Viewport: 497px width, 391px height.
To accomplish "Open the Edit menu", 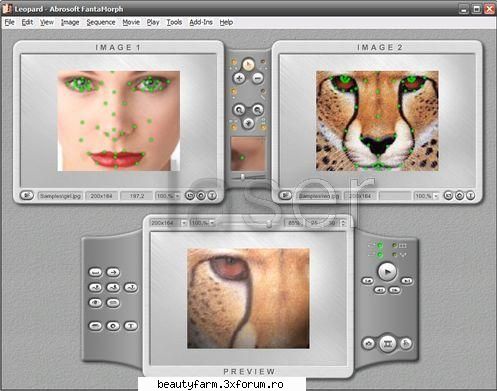I will [x=27, y=22].
